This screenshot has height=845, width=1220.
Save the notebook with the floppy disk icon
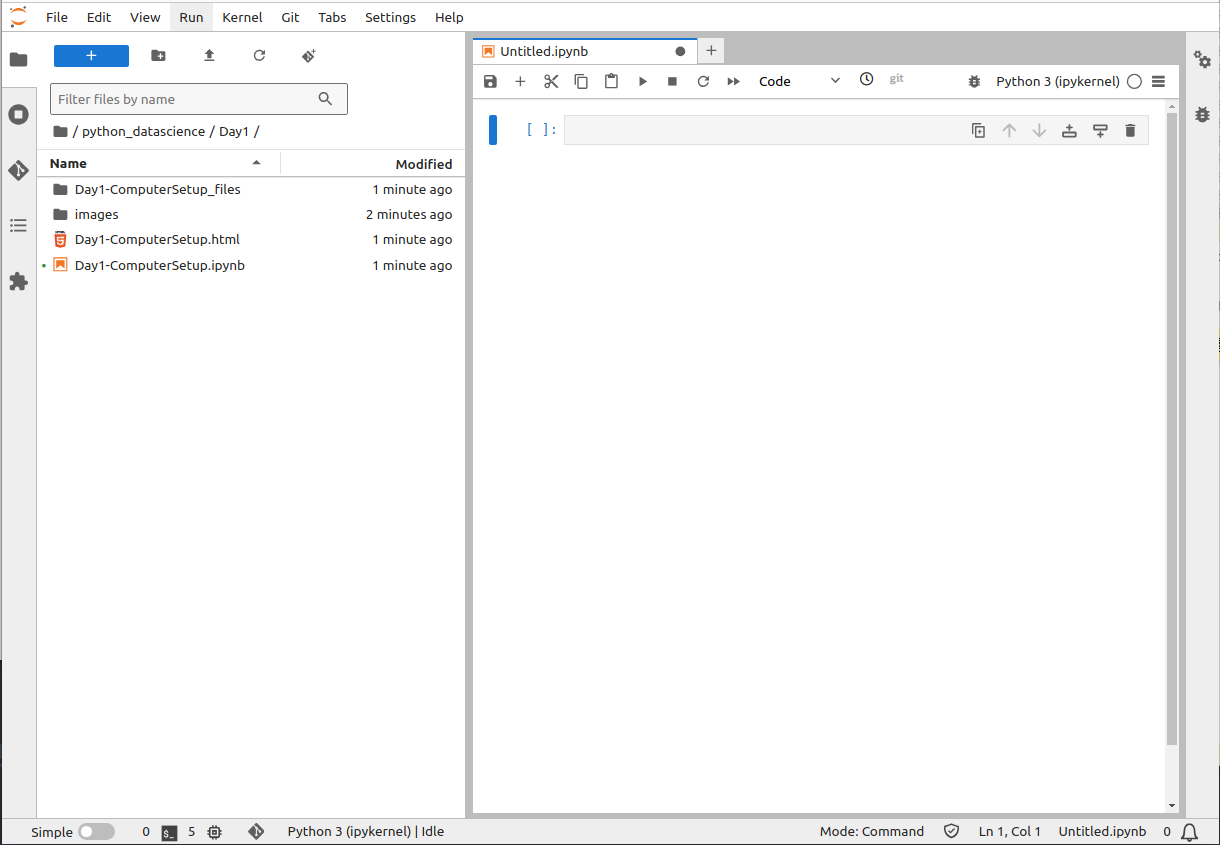tap(490, 81)
